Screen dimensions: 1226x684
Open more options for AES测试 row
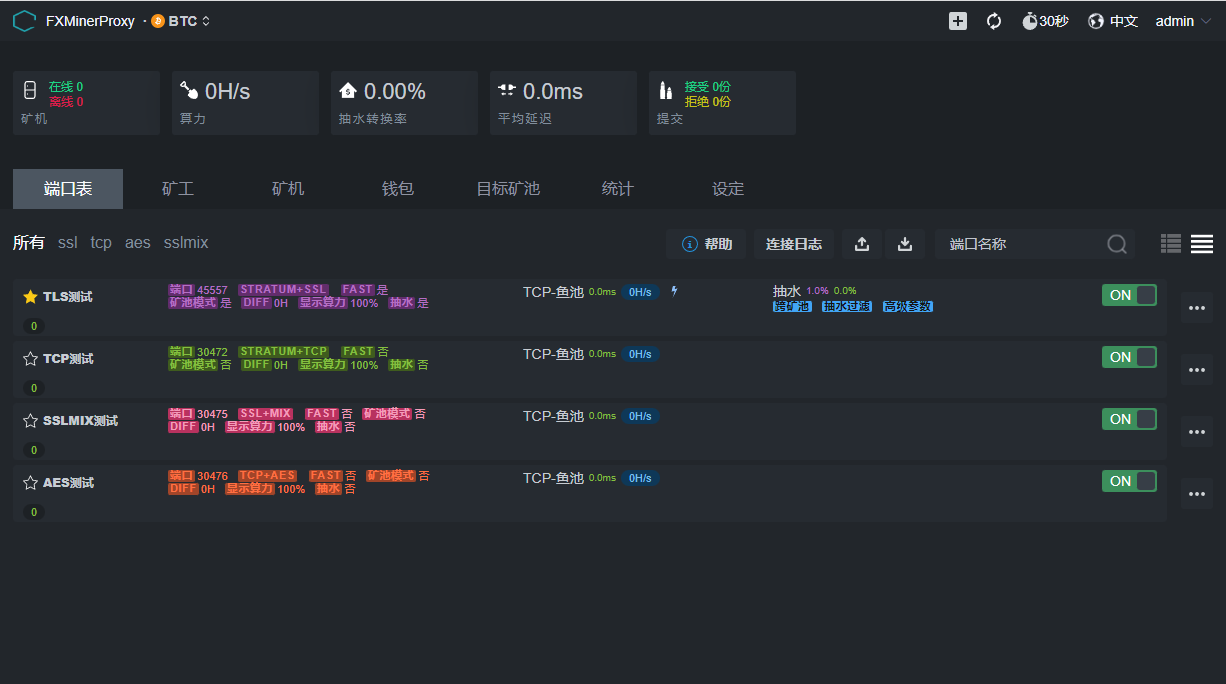coord(1197,494)
